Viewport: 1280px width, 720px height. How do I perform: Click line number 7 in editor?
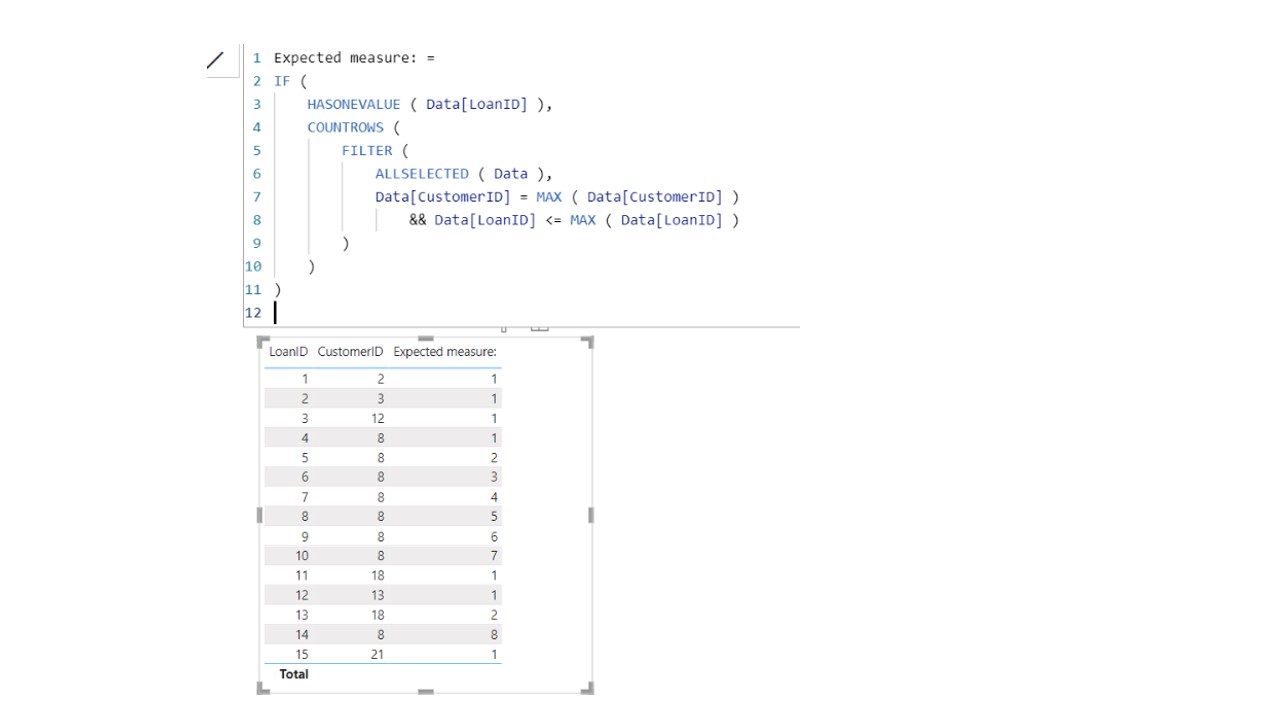pyautogui.click(x=256, y=197)
